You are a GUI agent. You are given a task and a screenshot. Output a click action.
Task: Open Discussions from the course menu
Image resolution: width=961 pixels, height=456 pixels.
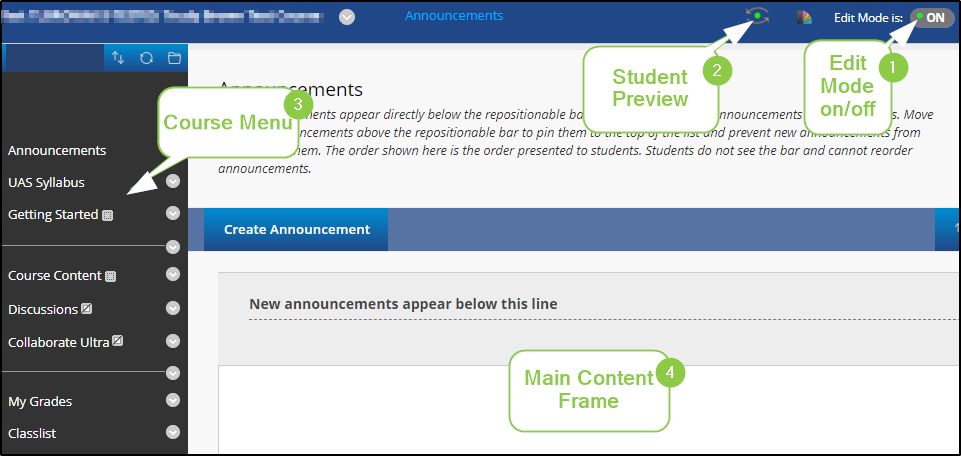(x=43, y=310)
